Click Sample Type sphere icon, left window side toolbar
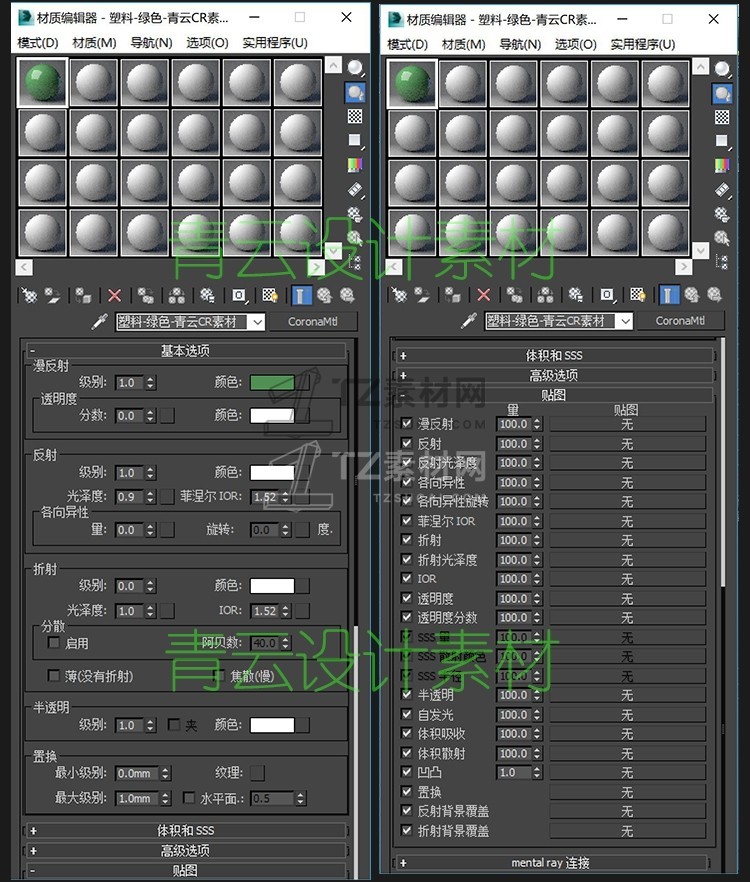This screenshot has height=882, width=750. click(355, 68)
